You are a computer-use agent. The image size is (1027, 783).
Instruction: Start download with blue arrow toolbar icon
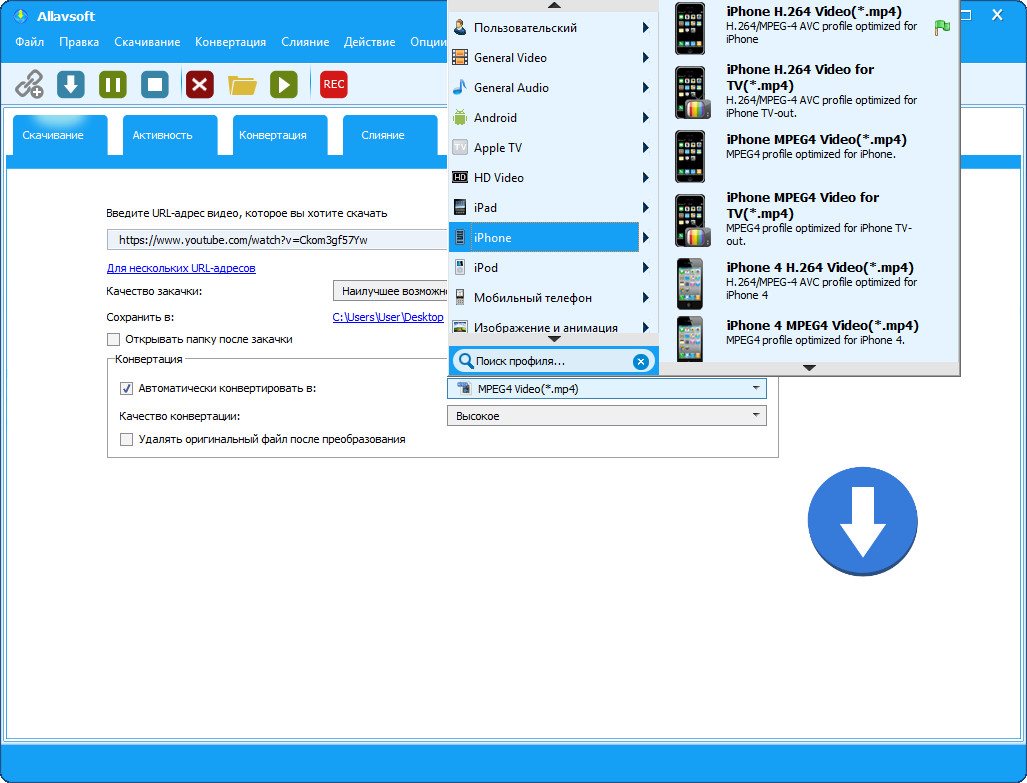tap(71, 85)
